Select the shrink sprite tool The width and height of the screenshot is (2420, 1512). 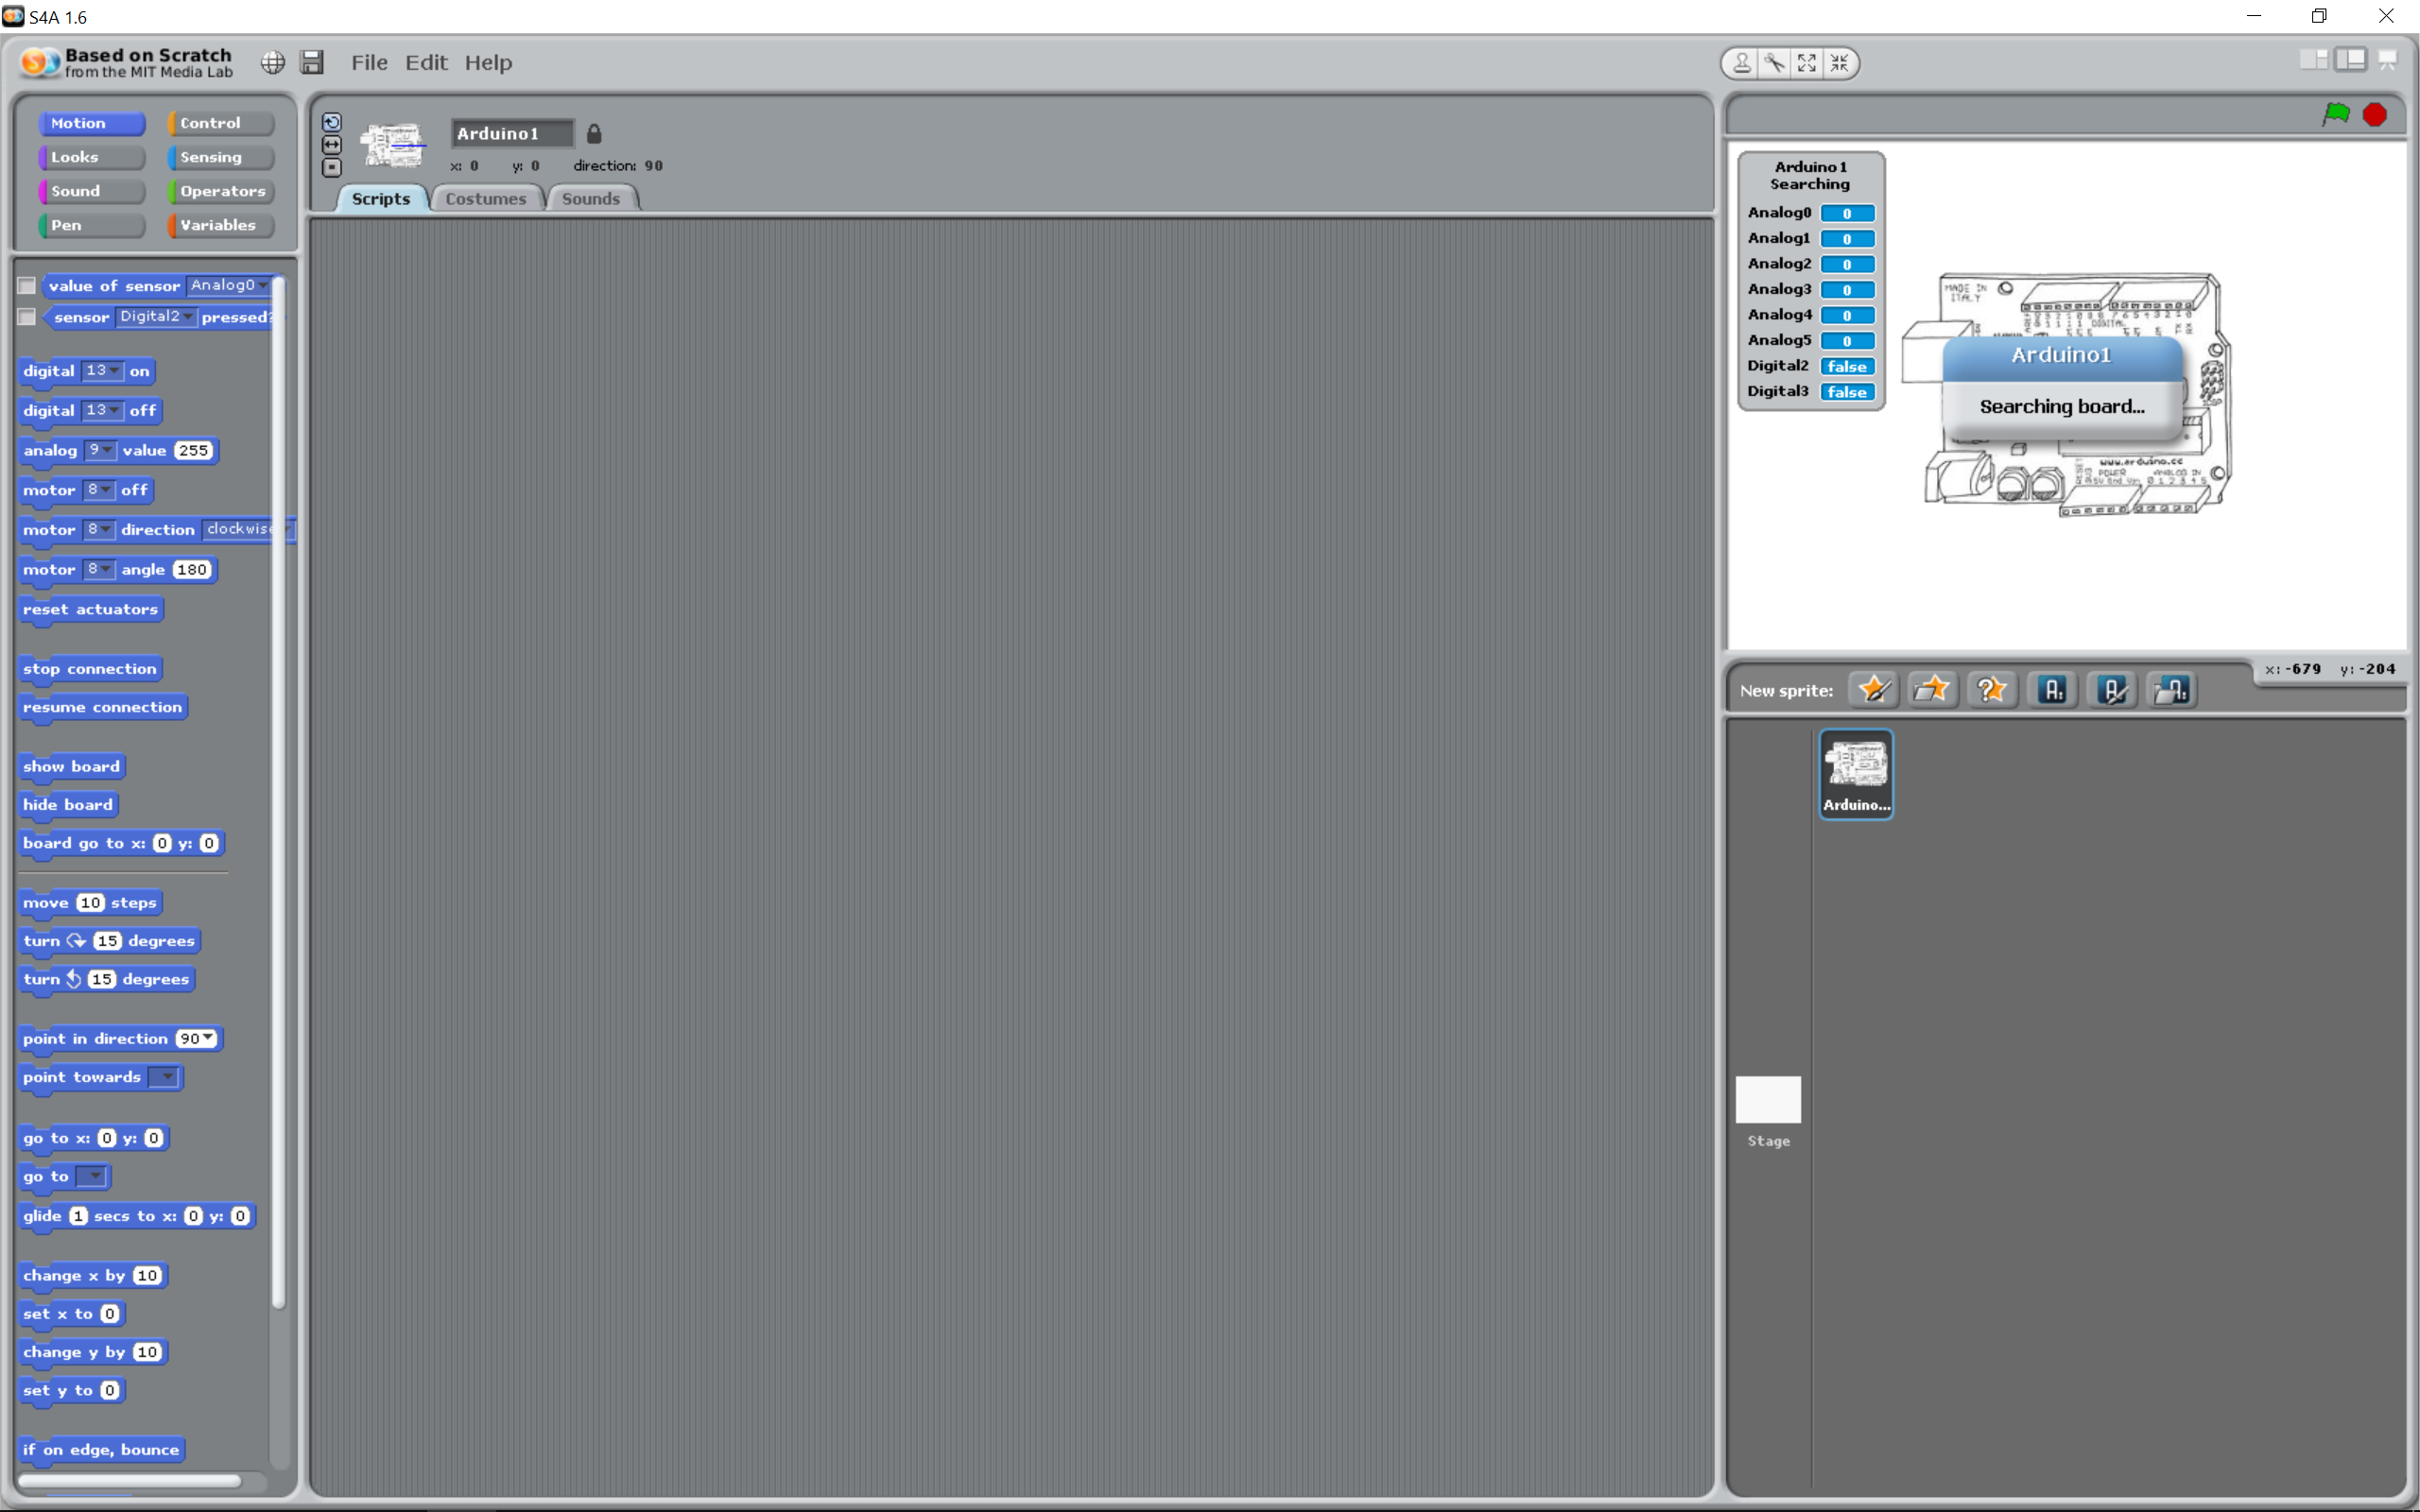(x=1840, y=63)
